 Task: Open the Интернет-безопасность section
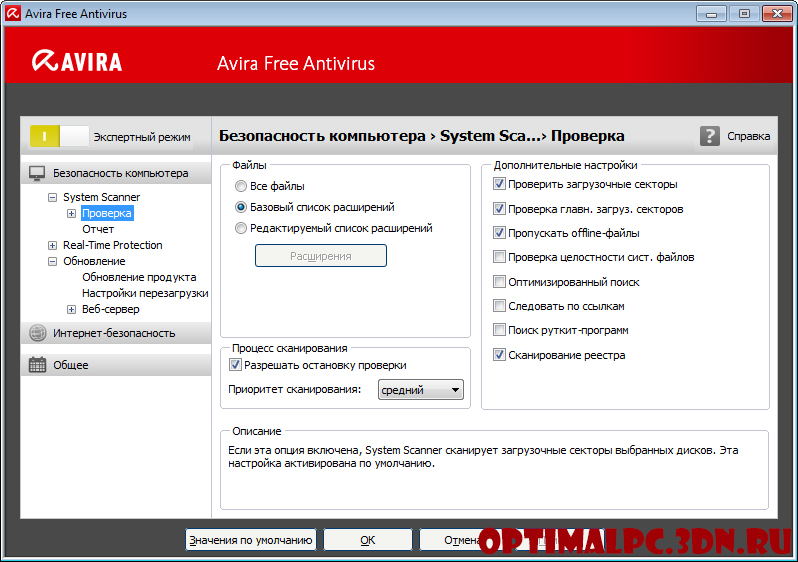(116, 333)
